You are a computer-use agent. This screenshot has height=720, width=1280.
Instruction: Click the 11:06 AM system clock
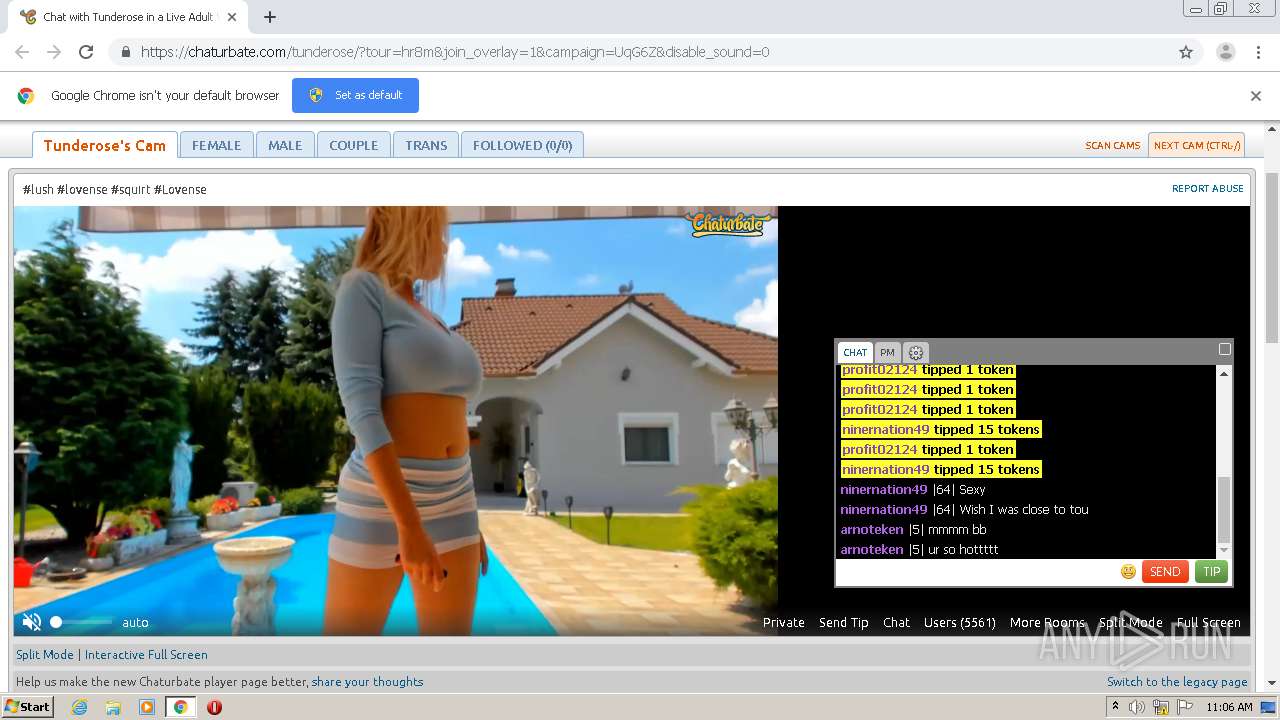pos(1229,707)
